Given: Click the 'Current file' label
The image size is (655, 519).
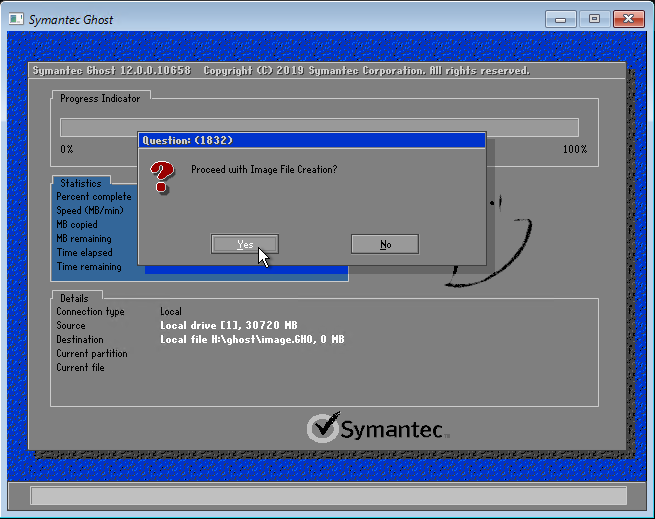Looking at the screenshot, I should pyautogui.click(x=80, y=368).
